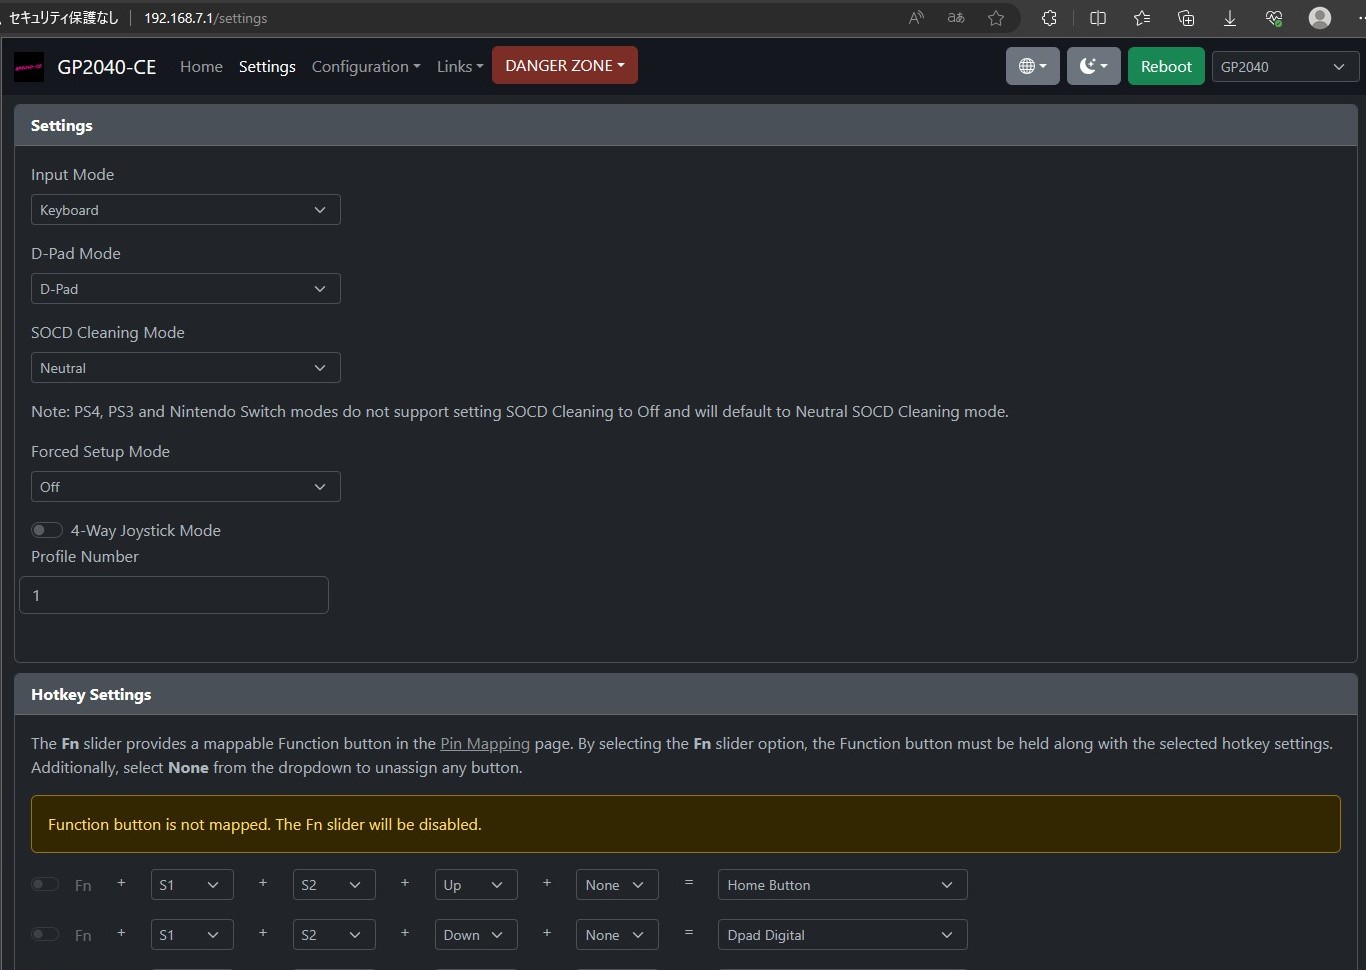Image resolution: width=1366 pixels, height=970 pixels.
Task: Toggle Fn slider for Home Button hotkey
Action: 45,885
